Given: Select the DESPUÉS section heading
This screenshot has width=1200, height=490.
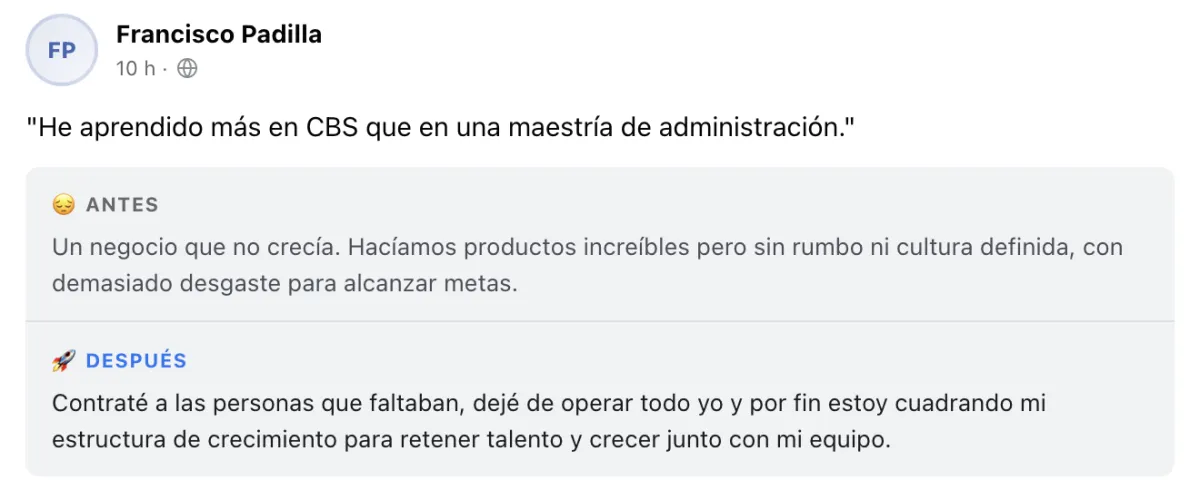Looking at the screenshot, I should (136, 361).
